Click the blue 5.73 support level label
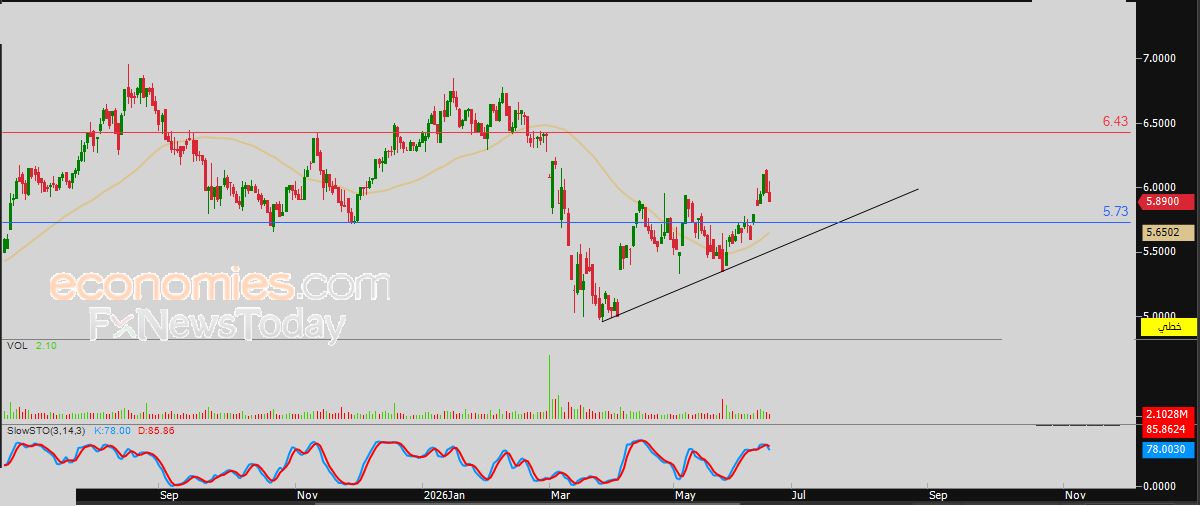Viewport: 1200px width, 506px height. [1115, 211]
